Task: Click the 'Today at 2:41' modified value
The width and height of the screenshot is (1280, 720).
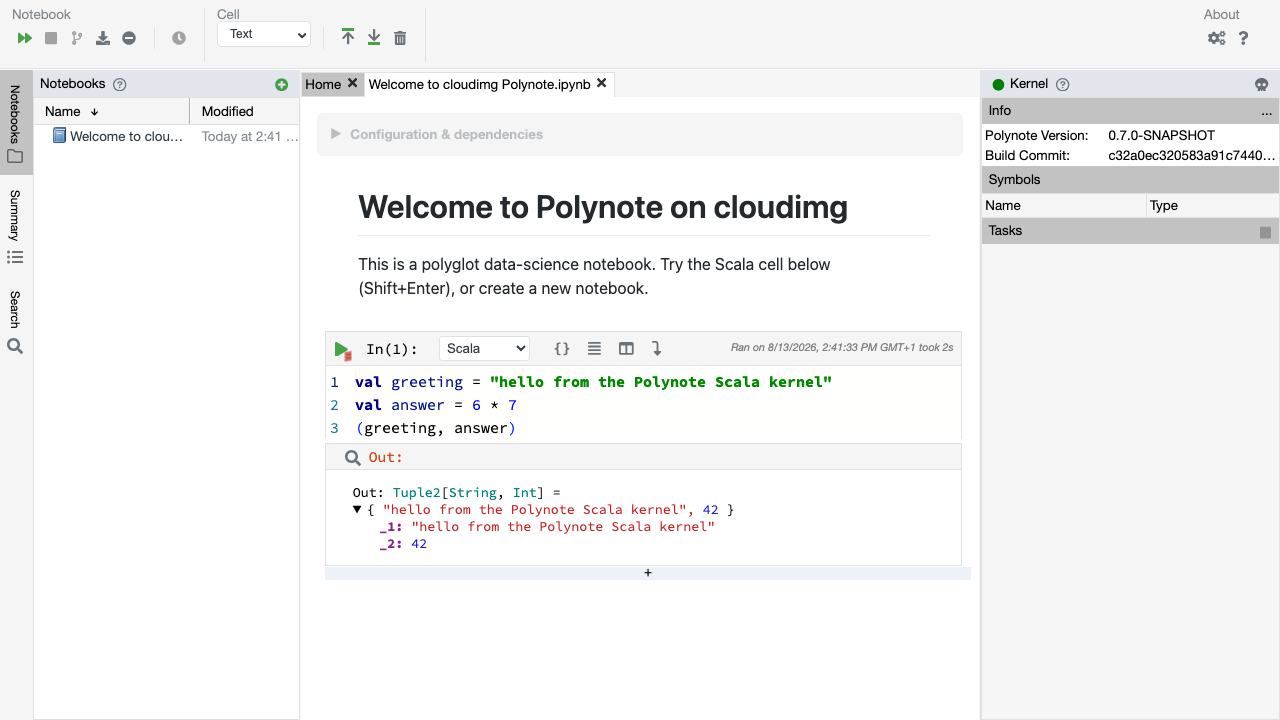Action: [x=250, y=136]
